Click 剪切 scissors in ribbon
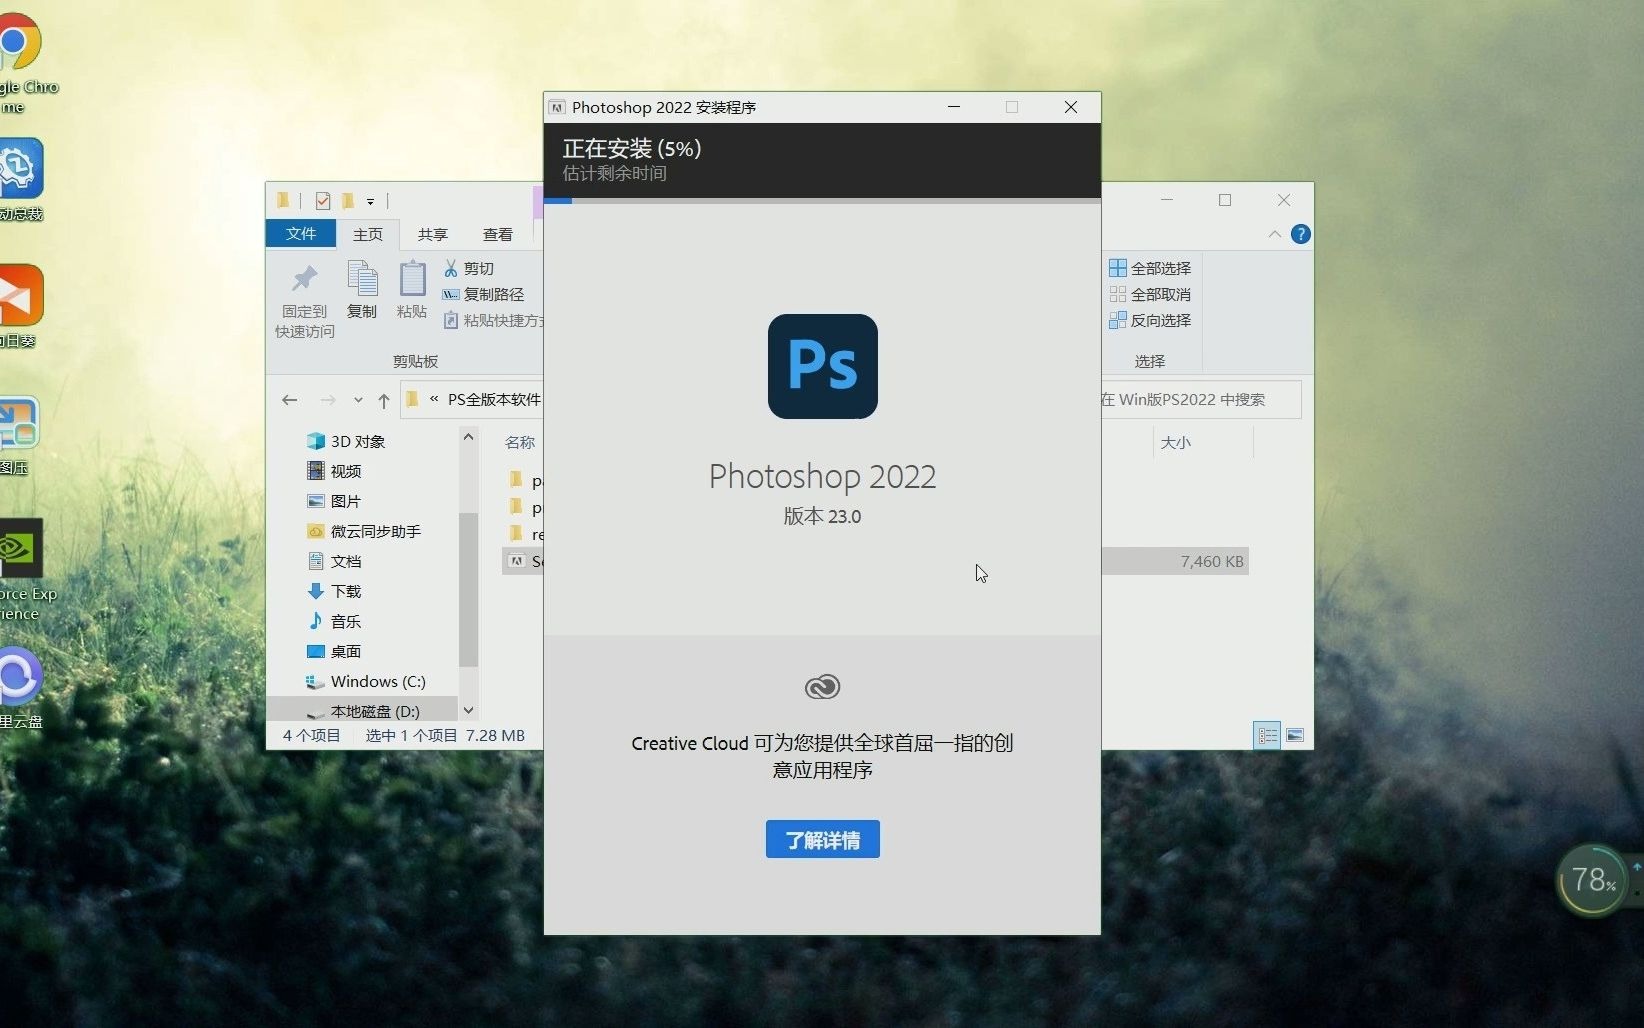The width and height of the screenshot is (1644, 1028). click(469, 268)
